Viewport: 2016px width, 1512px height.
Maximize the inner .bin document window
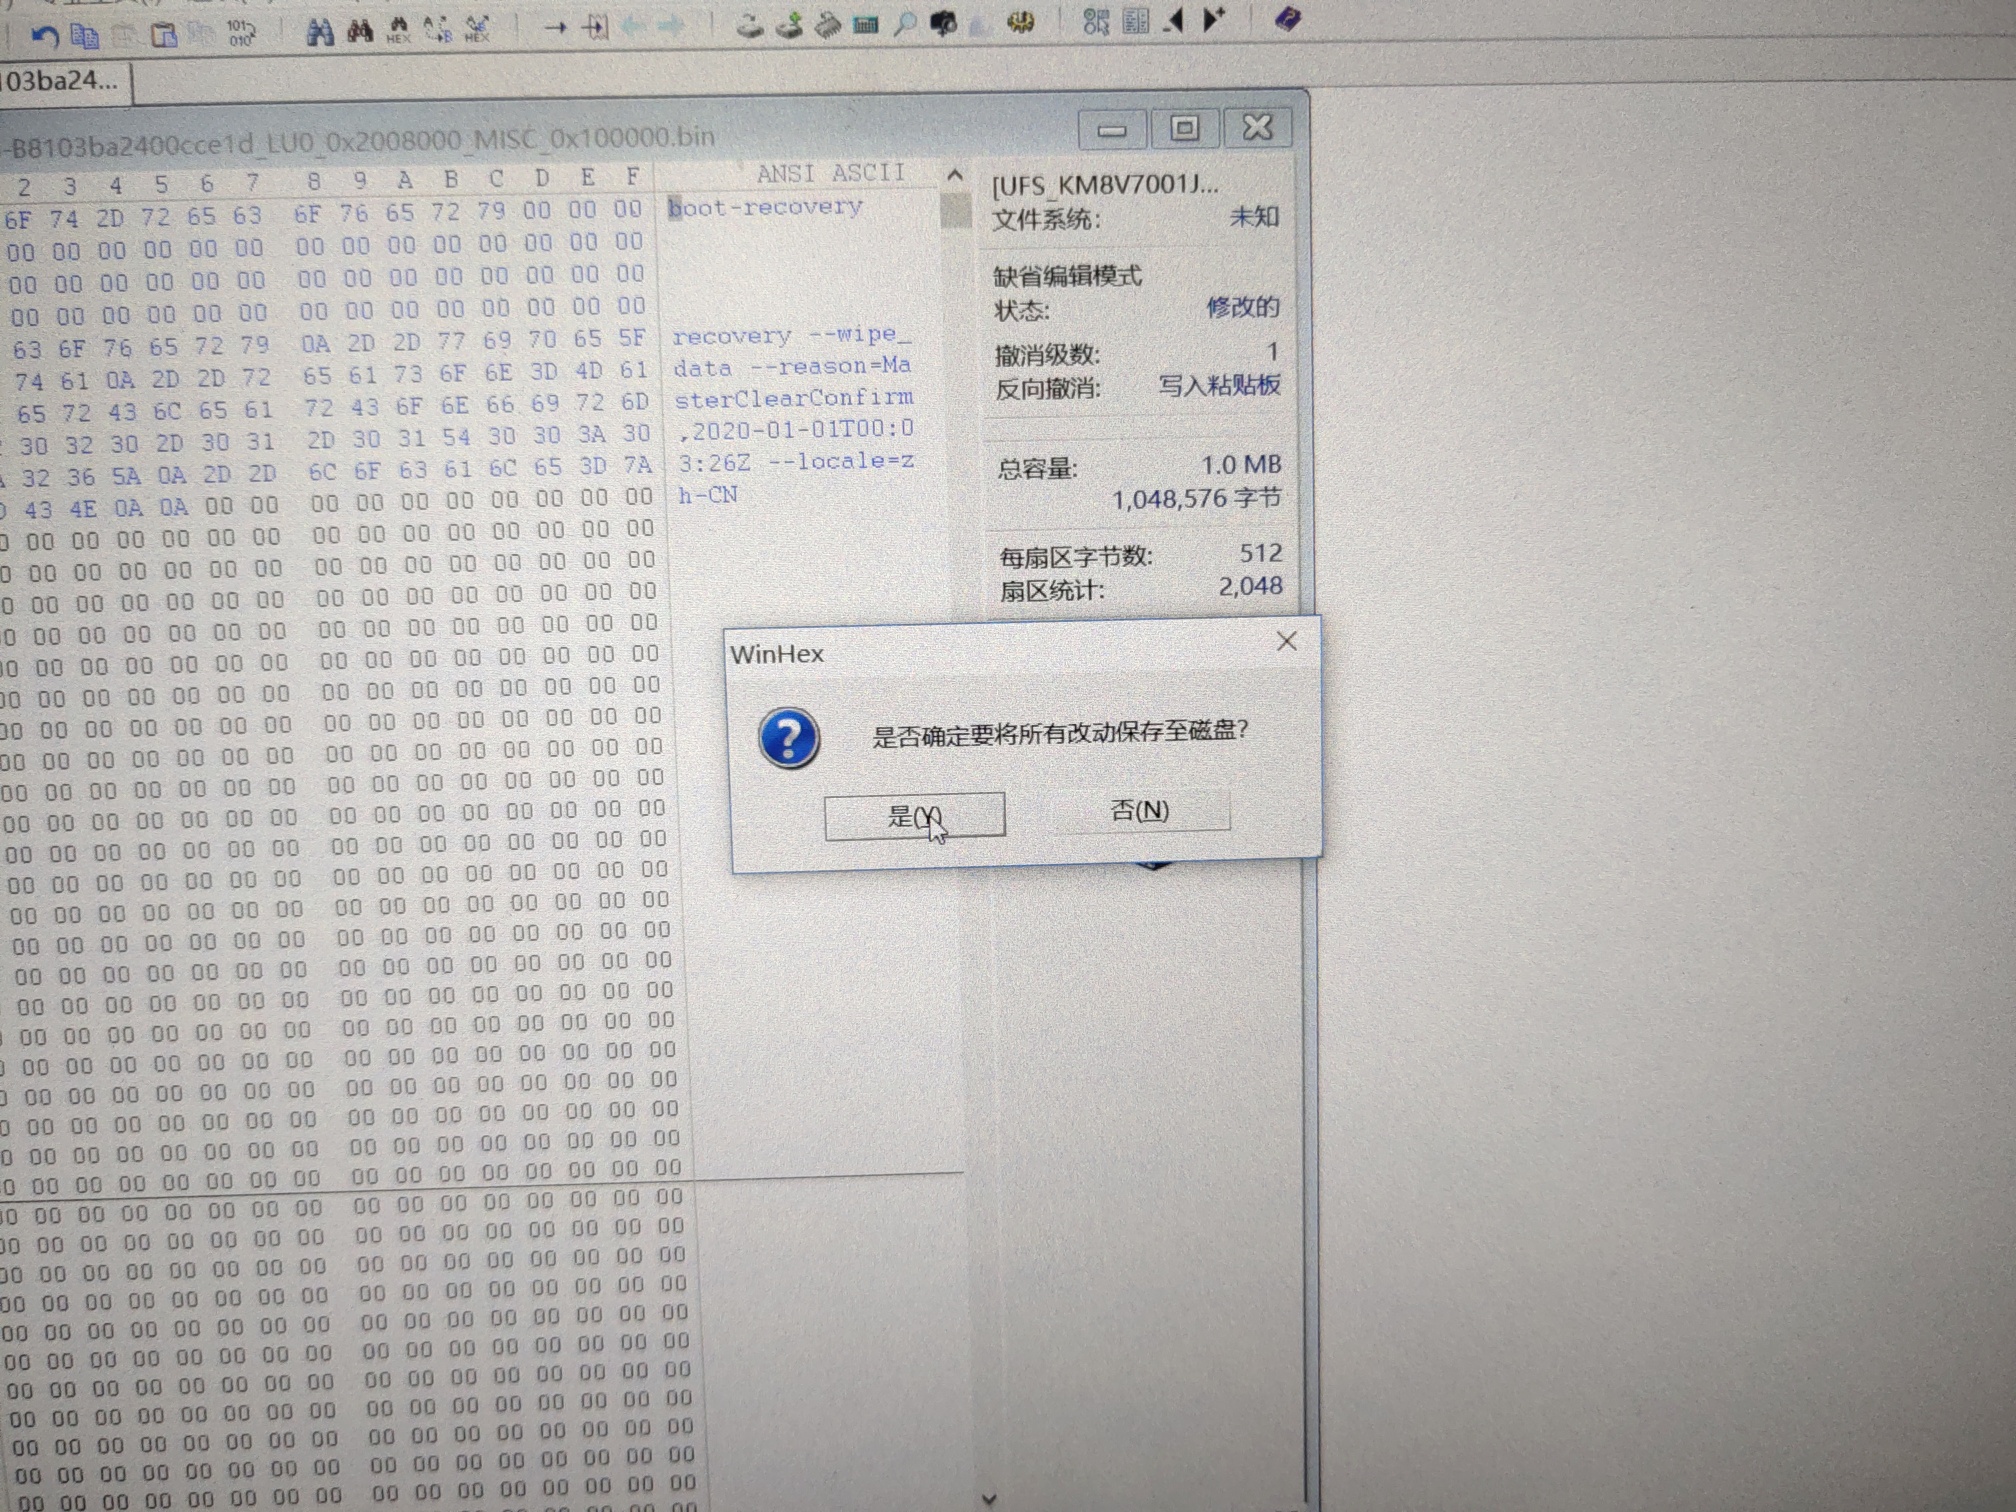pos(1185,128)
